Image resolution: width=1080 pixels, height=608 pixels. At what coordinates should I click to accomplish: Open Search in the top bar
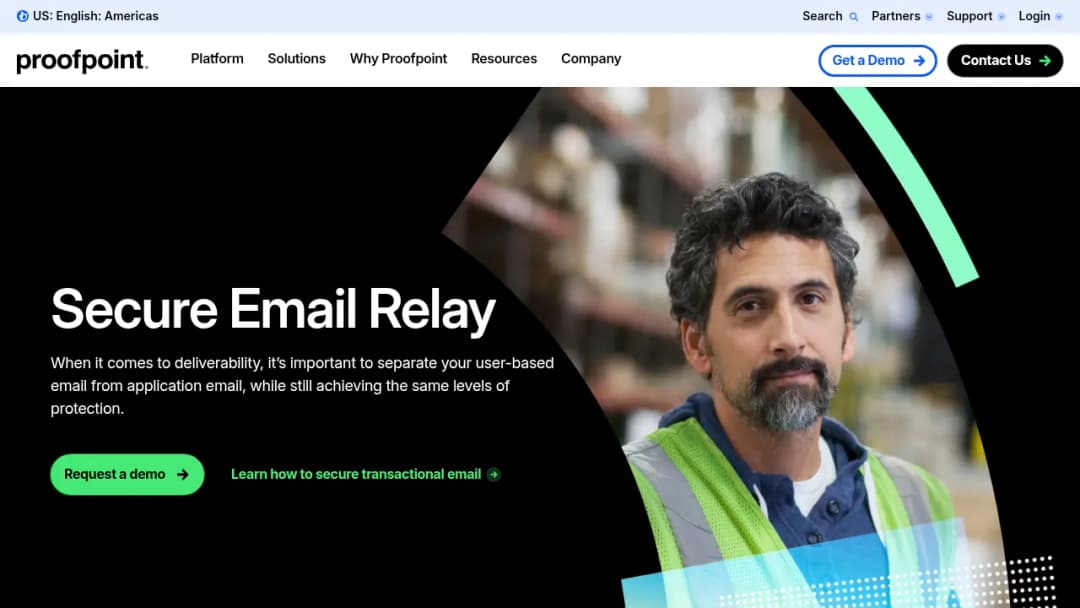(x=830, y=16)
